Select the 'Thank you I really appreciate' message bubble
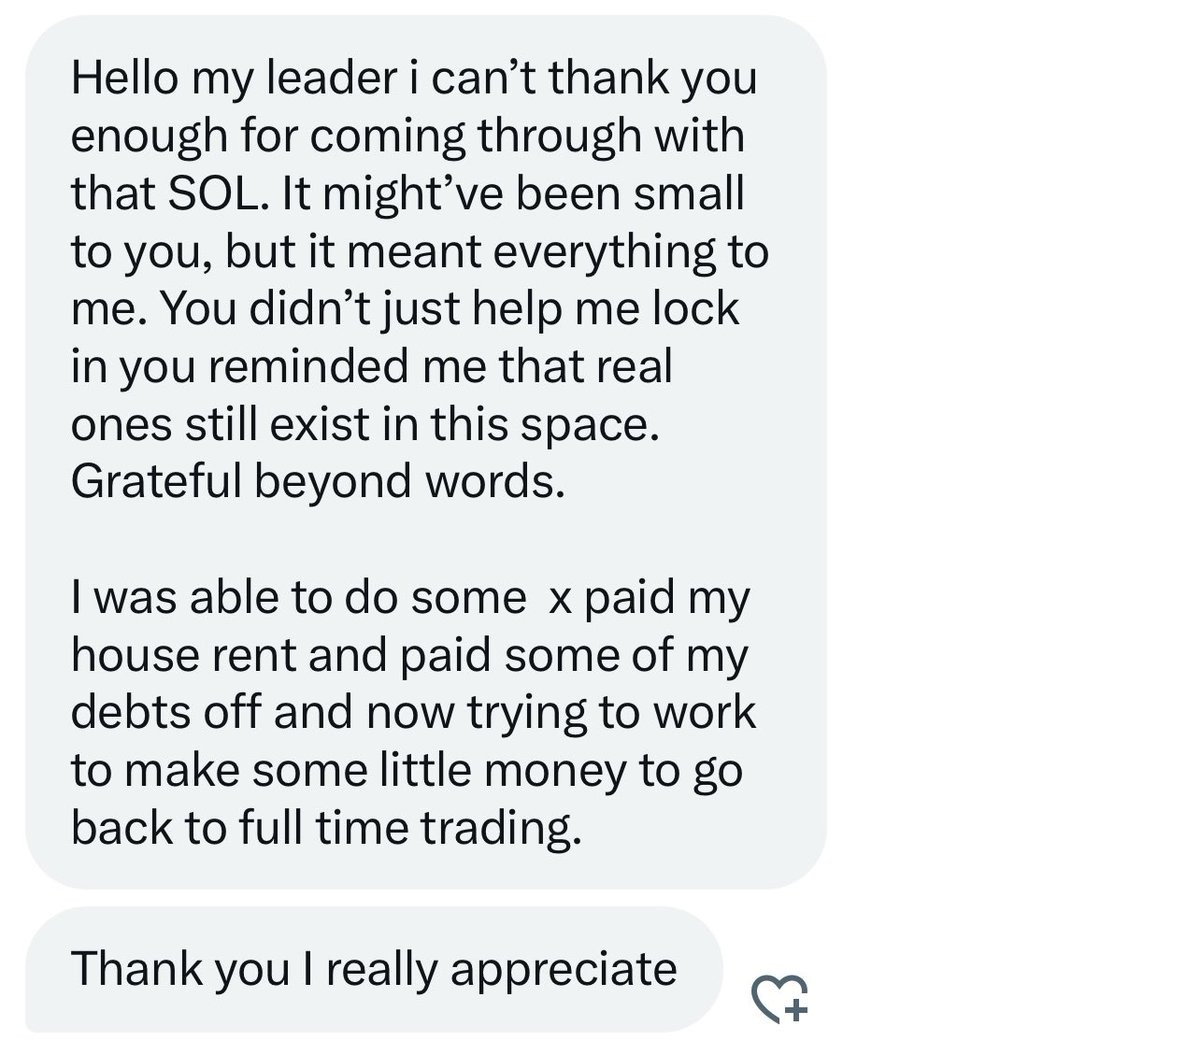This screenshot has height=1040, width=1200. [x=374, y=969]
